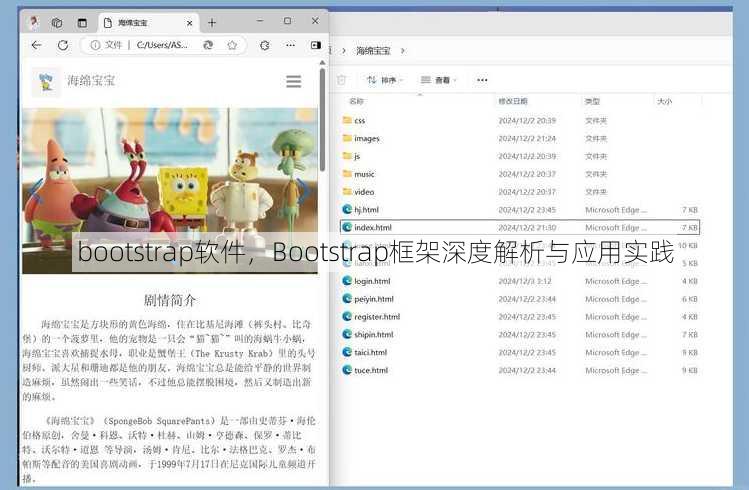Add page to favorites with star icon
Image resolution: width=749 pixels, height=490 pixels.
[x=232, y=45]
